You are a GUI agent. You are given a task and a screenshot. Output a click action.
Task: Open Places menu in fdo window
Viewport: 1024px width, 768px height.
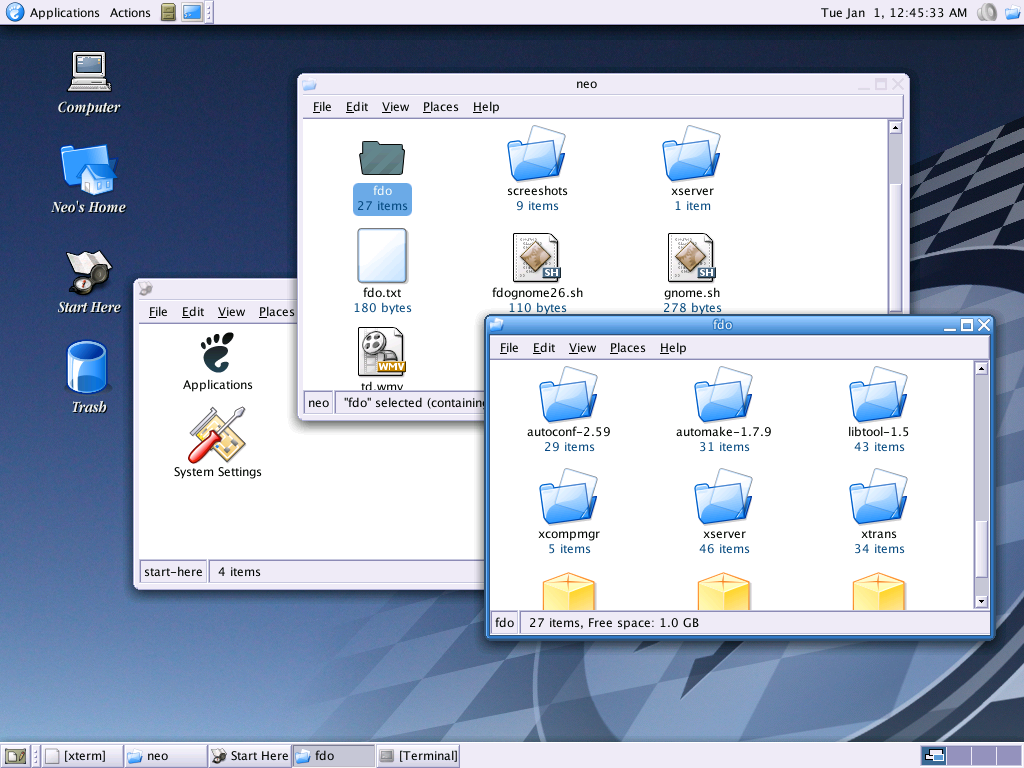(x=627, y=348)
